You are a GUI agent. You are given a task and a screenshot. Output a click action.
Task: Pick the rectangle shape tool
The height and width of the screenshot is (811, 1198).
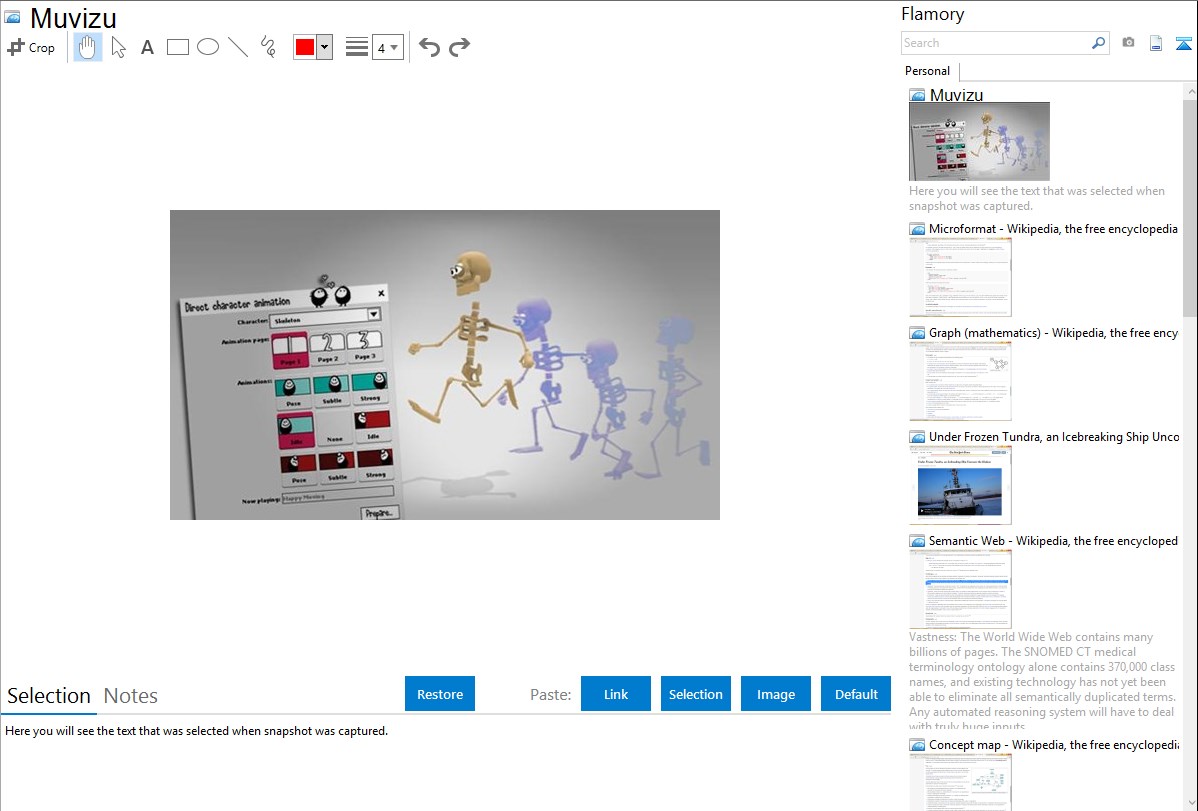pos(178,47)
